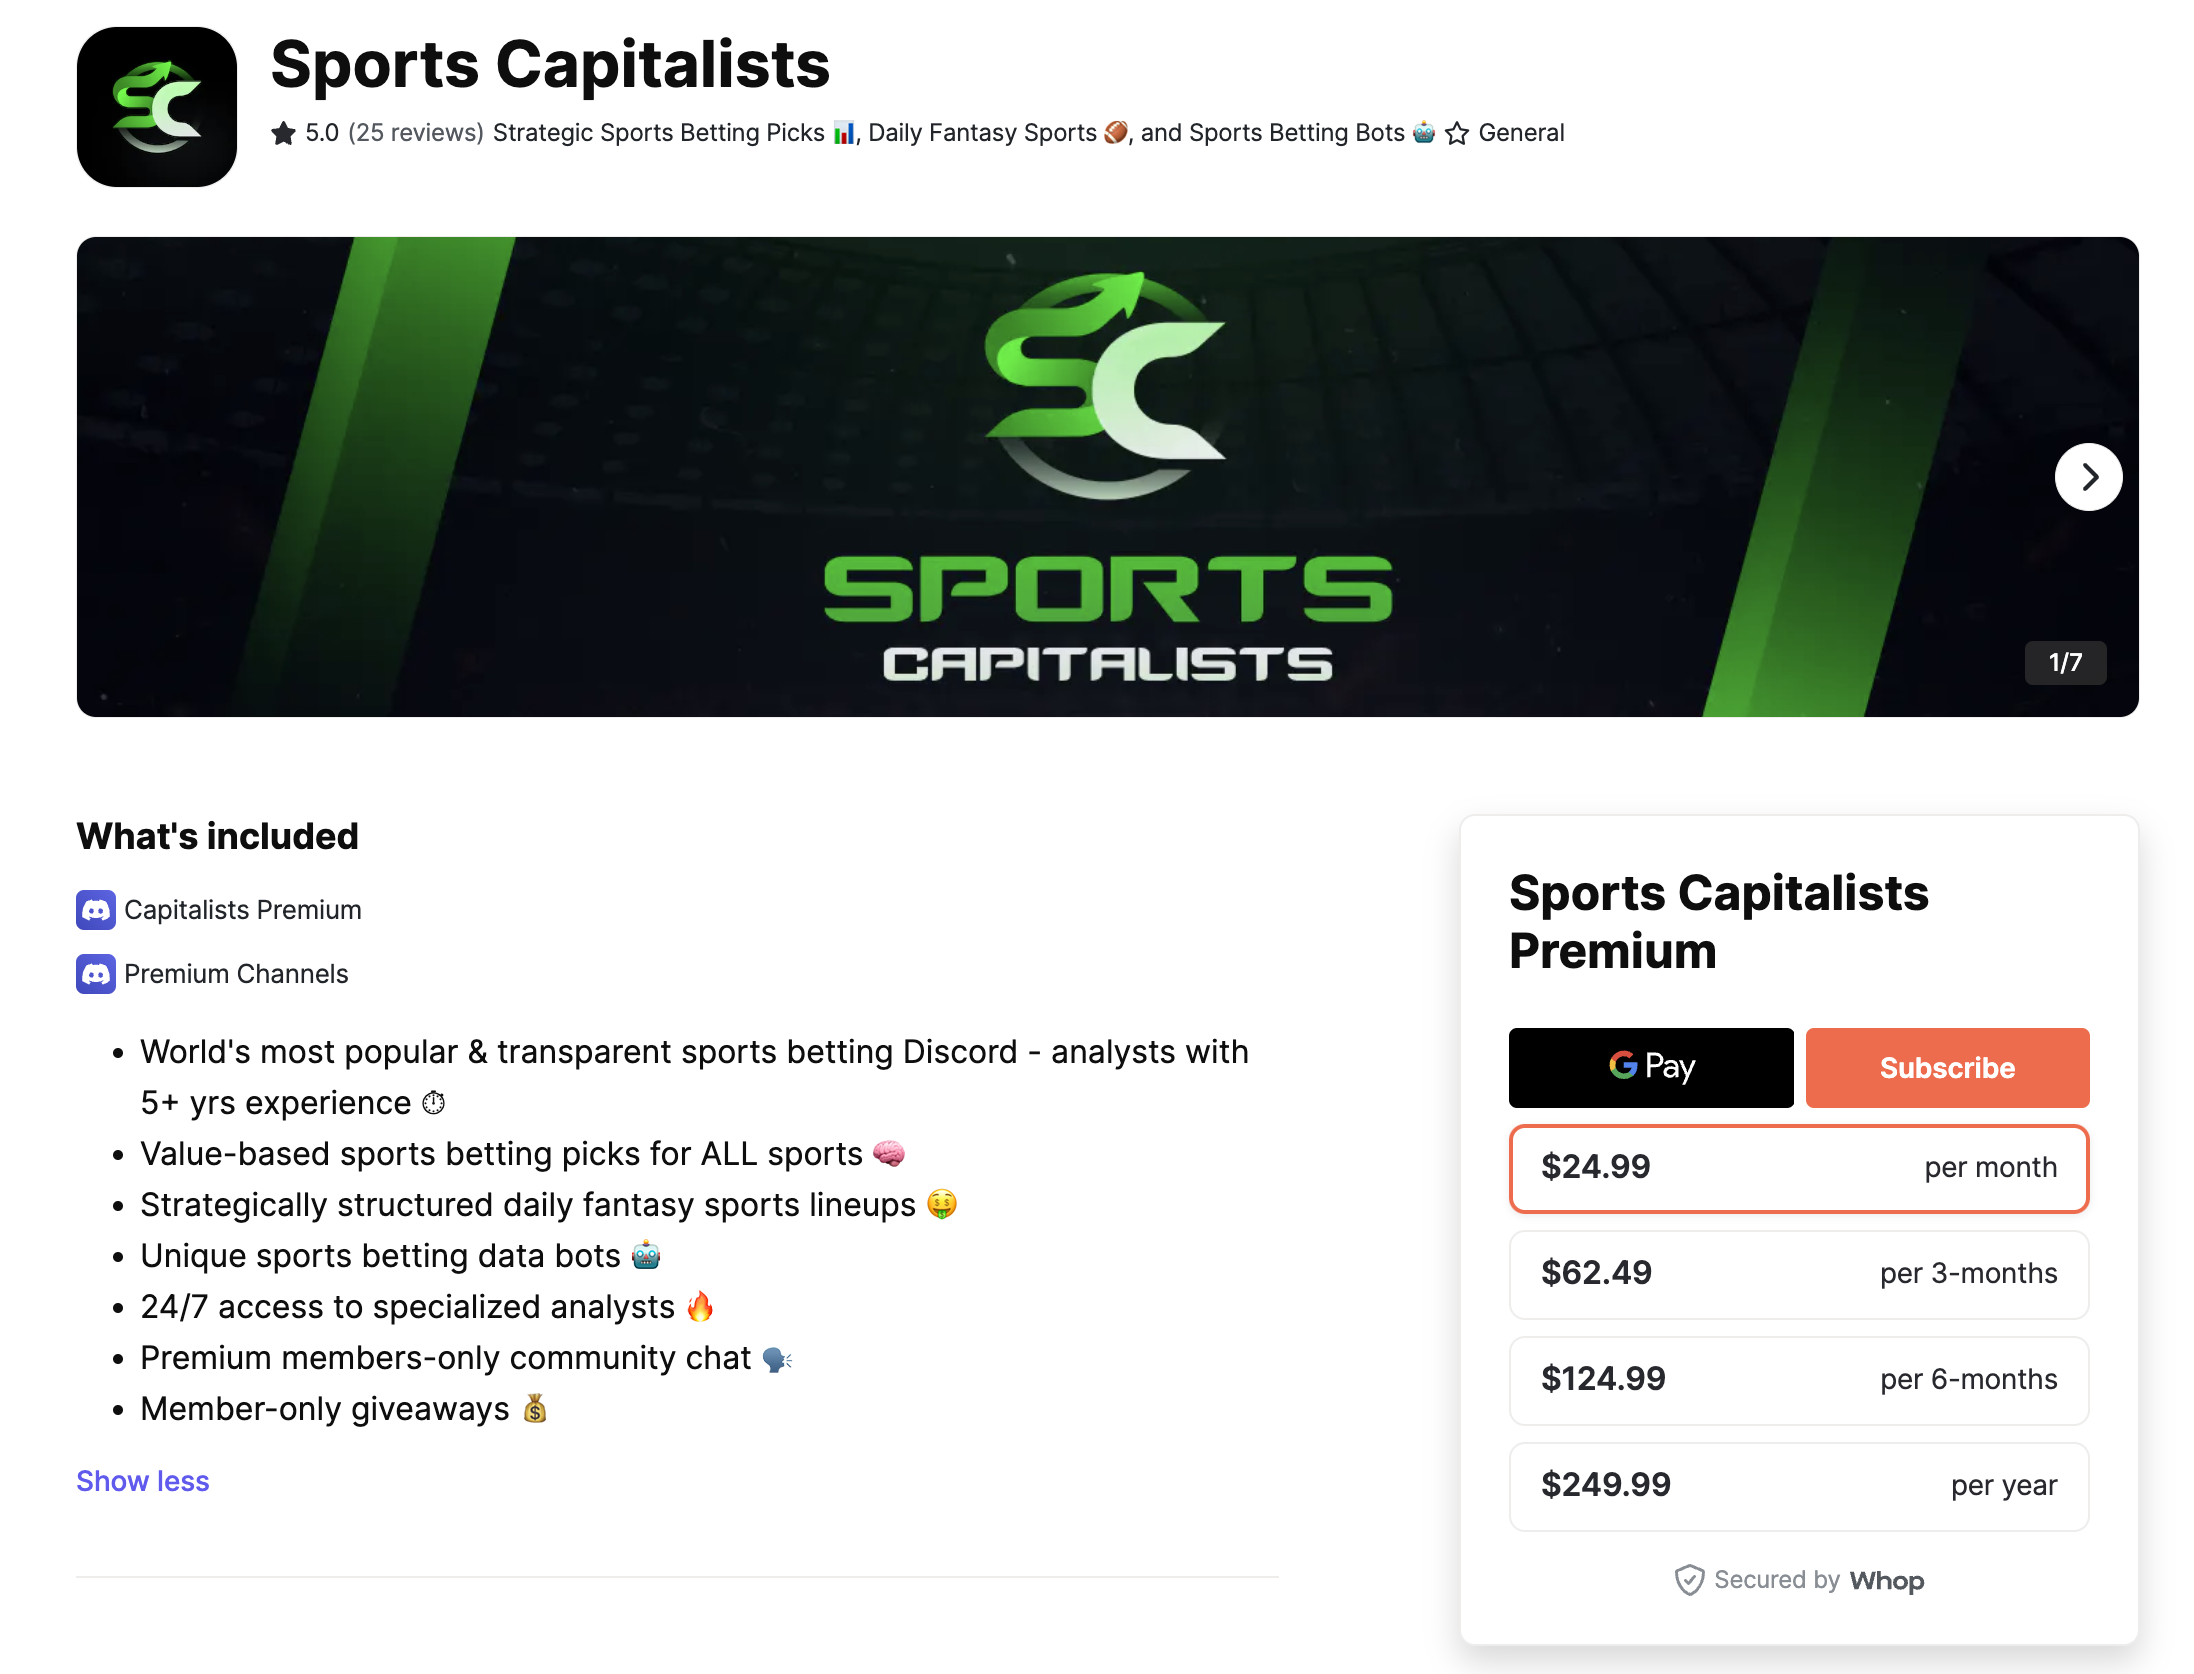Advance carousel with the right chevron arrow

pyautogui.click(x=2088, y=477)
